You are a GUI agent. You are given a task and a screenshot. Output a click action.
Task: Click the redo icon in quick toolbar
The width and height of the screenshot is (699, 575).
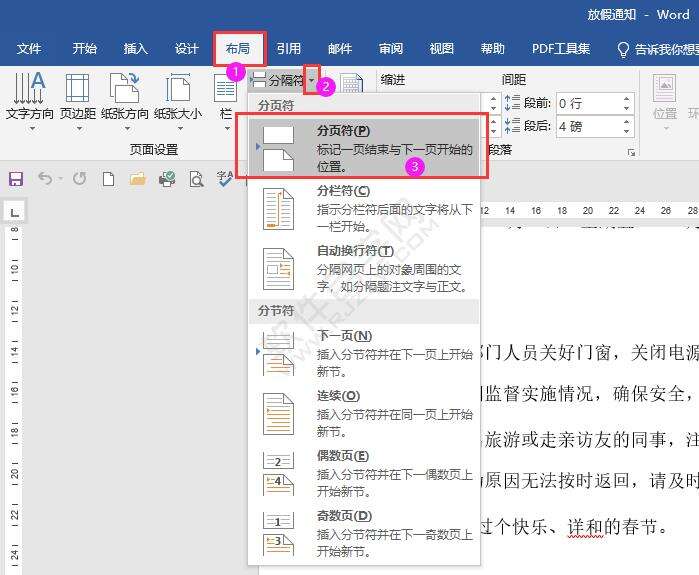point(79,179)
